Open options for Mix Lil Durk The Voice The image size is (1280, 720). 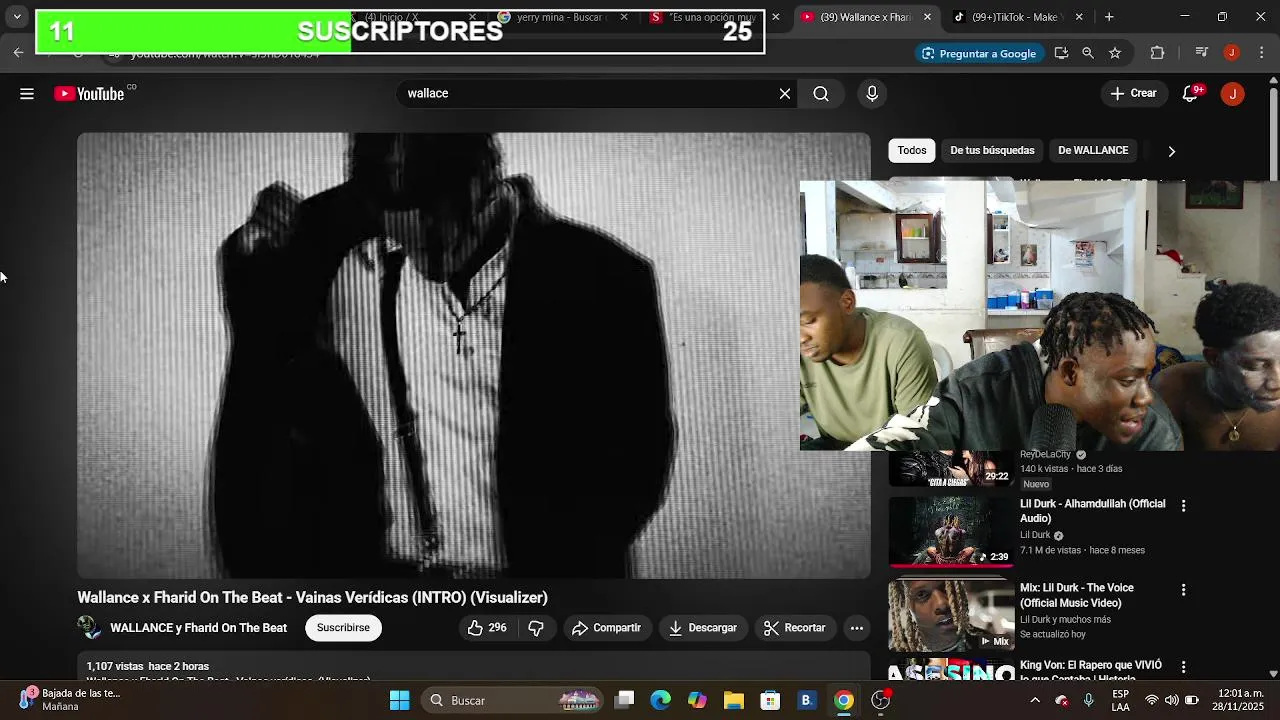(1183, 590)
